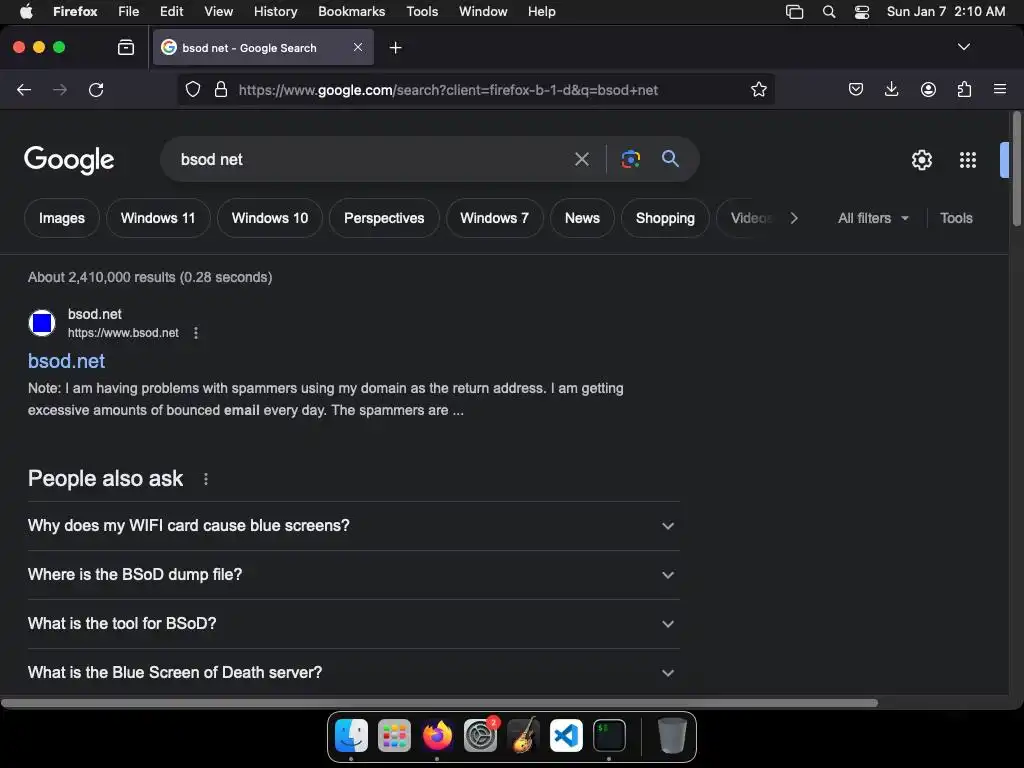Open a new tab with plus button
The image size is (1024, 768).
pyautogui.click(x=395, y=48)
